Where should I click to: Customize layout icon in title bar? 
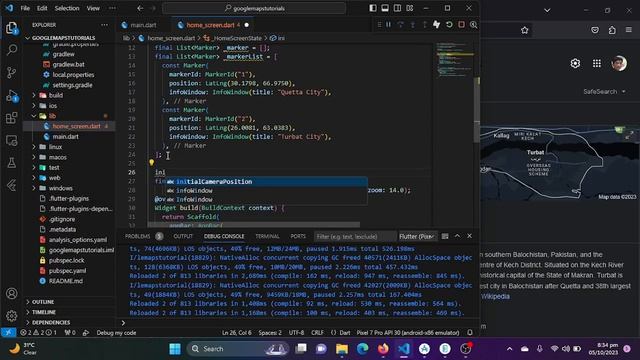410,8
